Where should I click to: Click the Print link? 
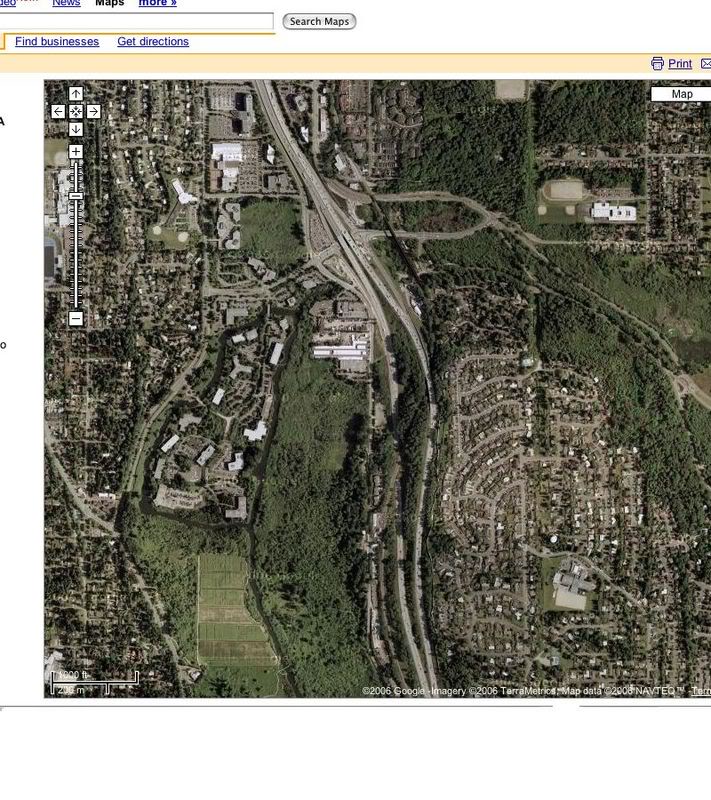680,64
